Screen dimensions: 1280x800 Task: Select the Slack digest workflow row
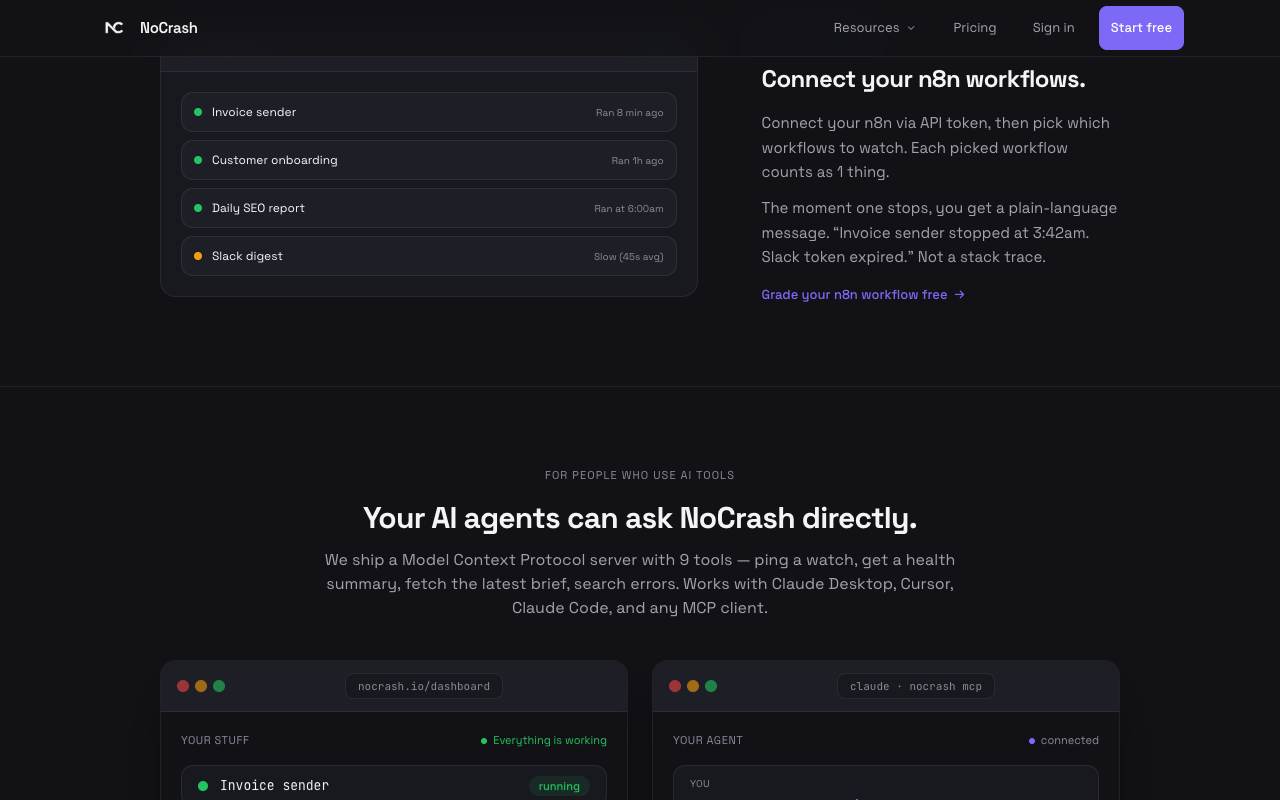pos(429,256)
